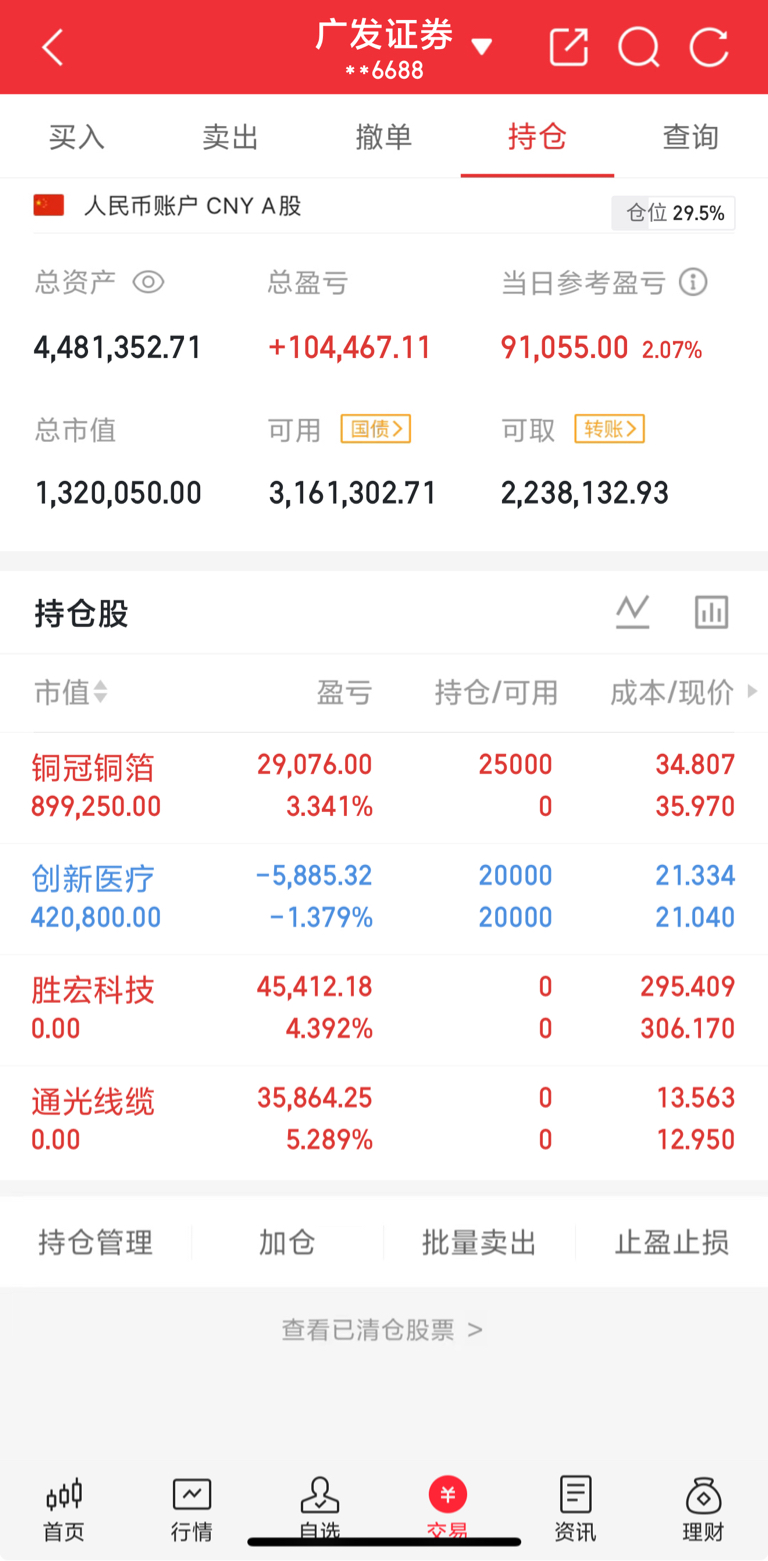Tap the 人民币账户 CNY A股 label
Screen dimensions: 768x1561
pos(192,206)
